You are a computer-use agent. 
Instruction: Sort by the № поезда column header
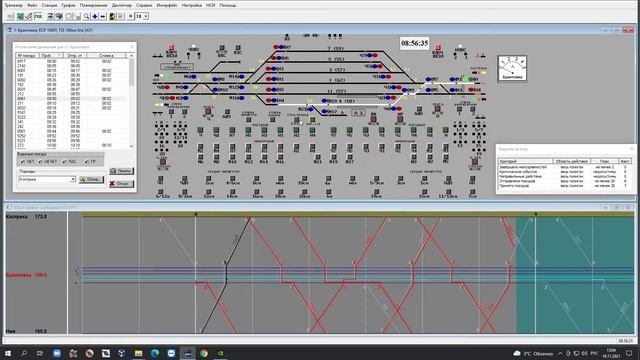tap(27, 56)
